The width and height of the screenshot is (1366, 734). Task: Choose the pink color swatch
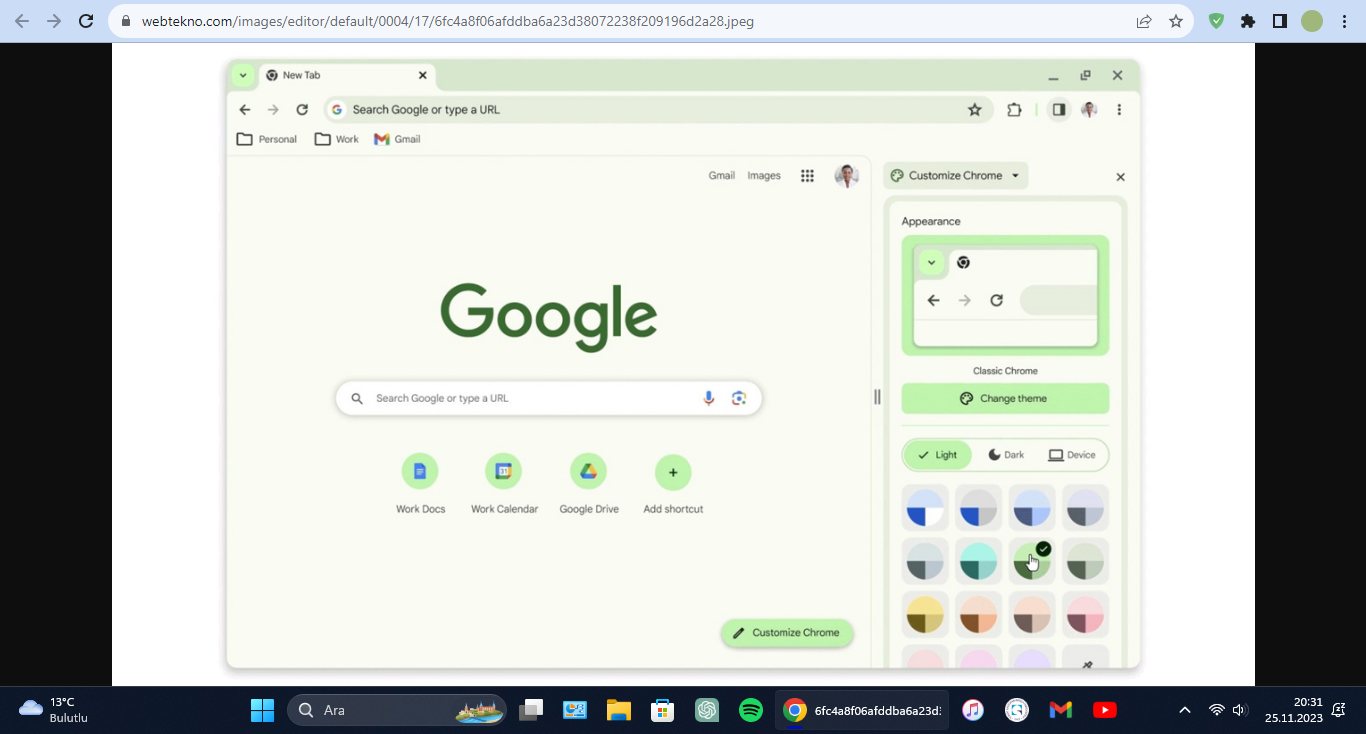point(1085,615)
